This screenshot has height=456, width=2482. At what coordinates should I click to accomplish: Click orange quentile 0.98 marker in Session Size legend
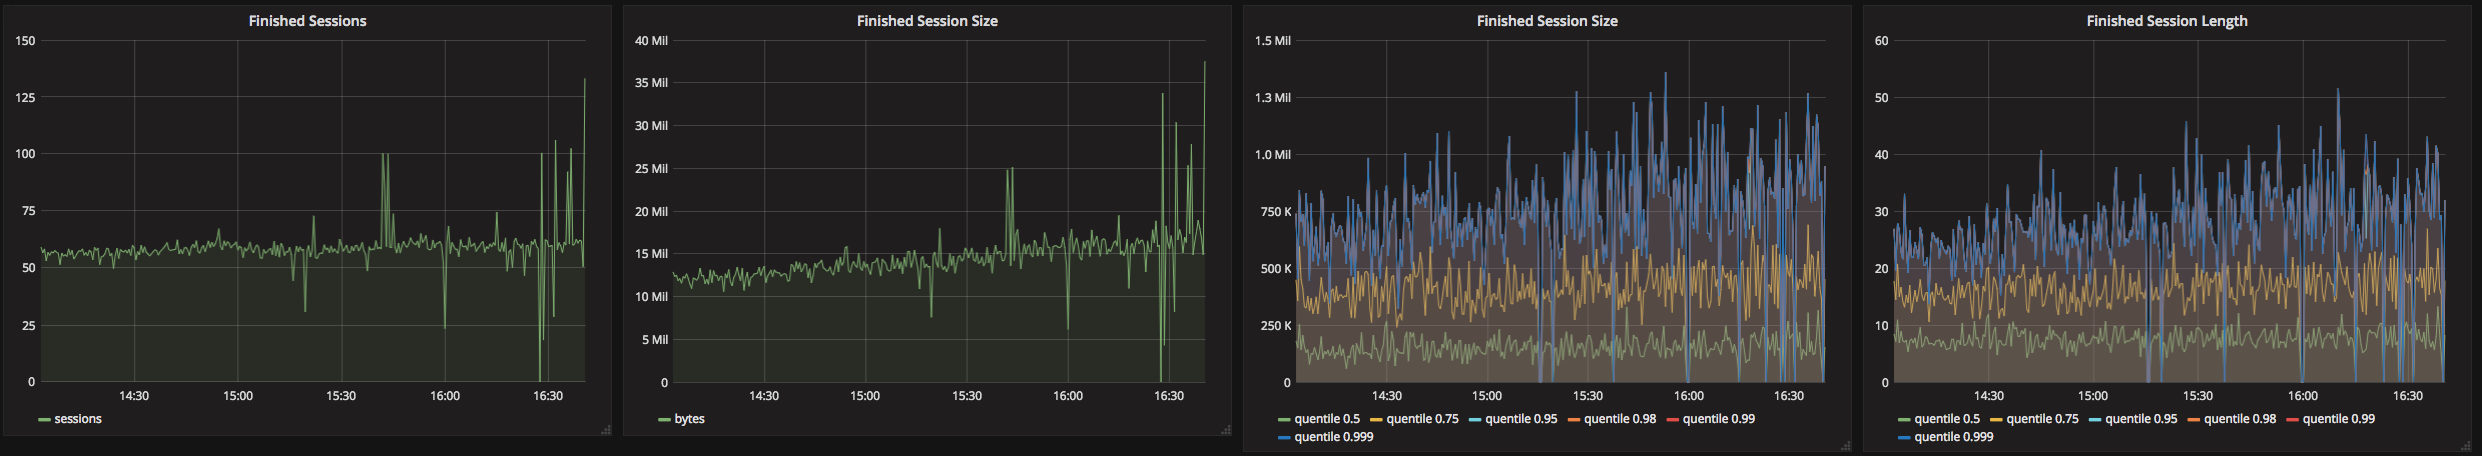tap(1573, 420)
